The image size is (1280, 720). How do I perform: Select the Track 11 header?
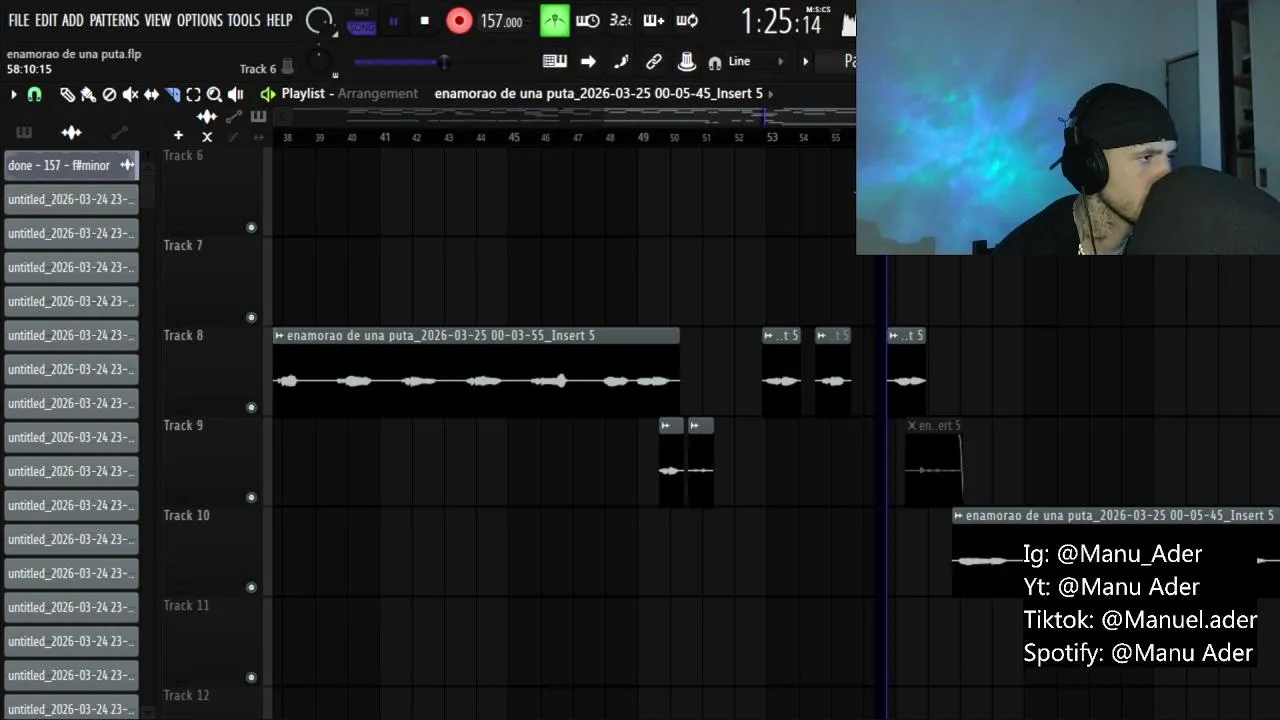[x=211, y=641]
